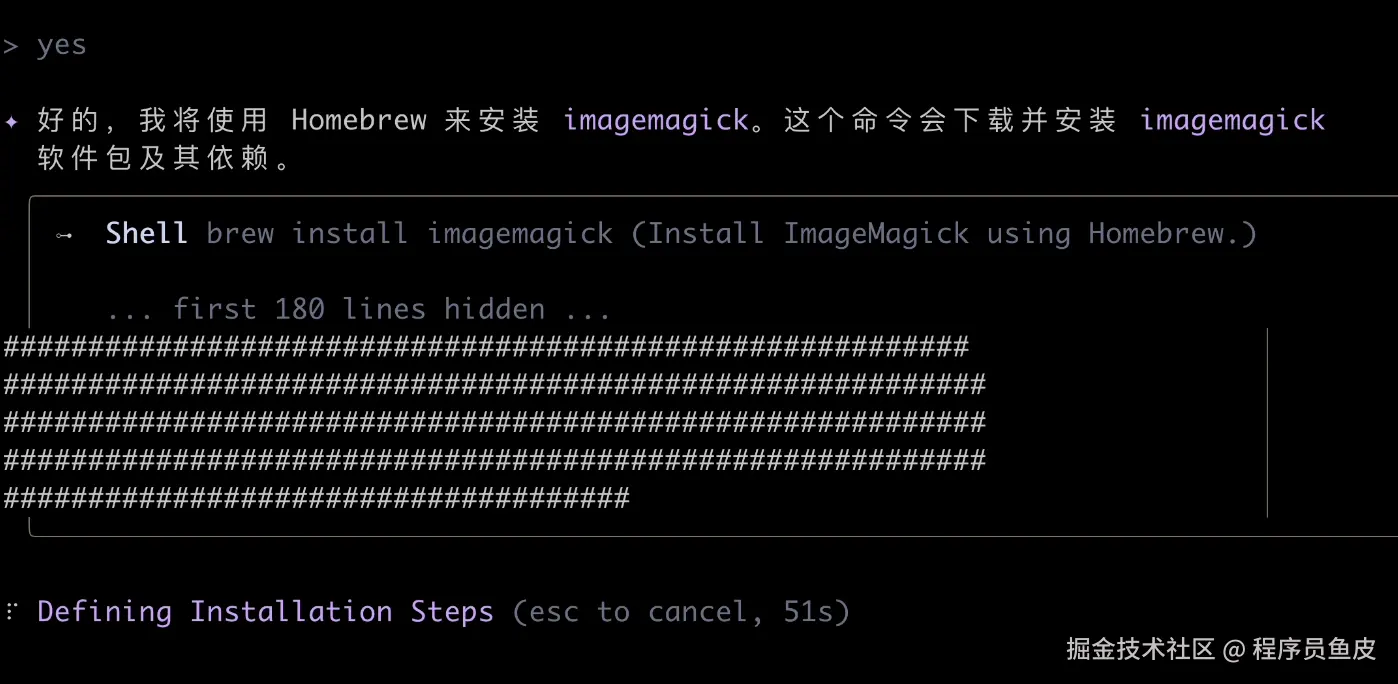Click the shortest hash progress line at the bottom
Screen dimensions: 1398x684
click(x=316, y=498)
